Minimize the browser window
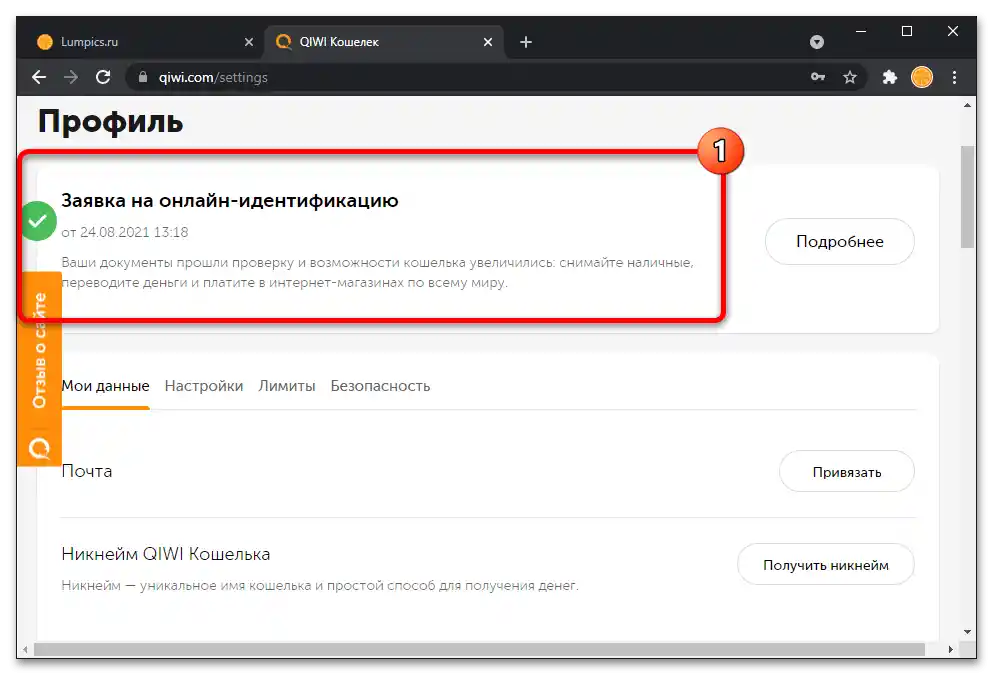Viewport: 993px width, 675px height. 861,31
